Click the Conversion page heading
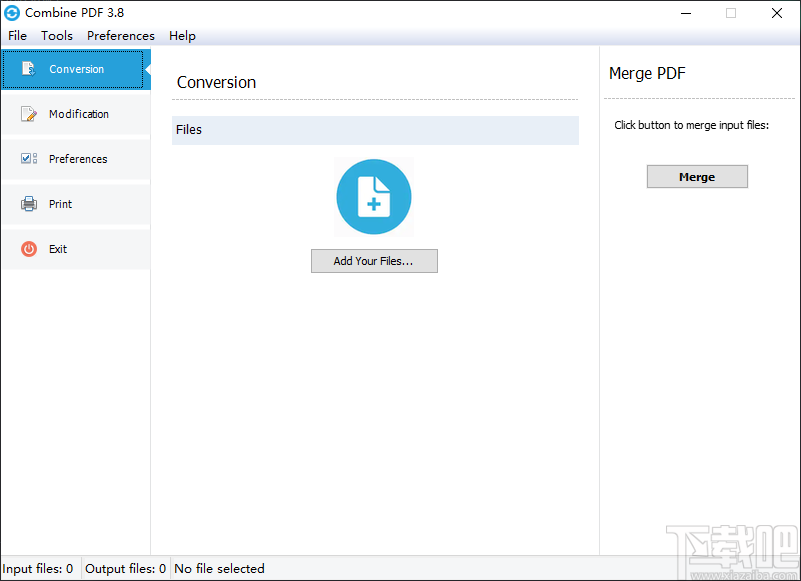Viewport: 801px width, 581px height. pyautogui.click(x=216, y=82)
